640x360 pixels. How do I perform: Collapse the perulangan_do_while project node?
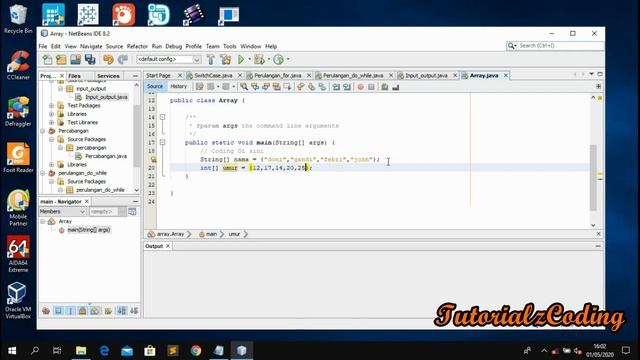pos(43,173)
